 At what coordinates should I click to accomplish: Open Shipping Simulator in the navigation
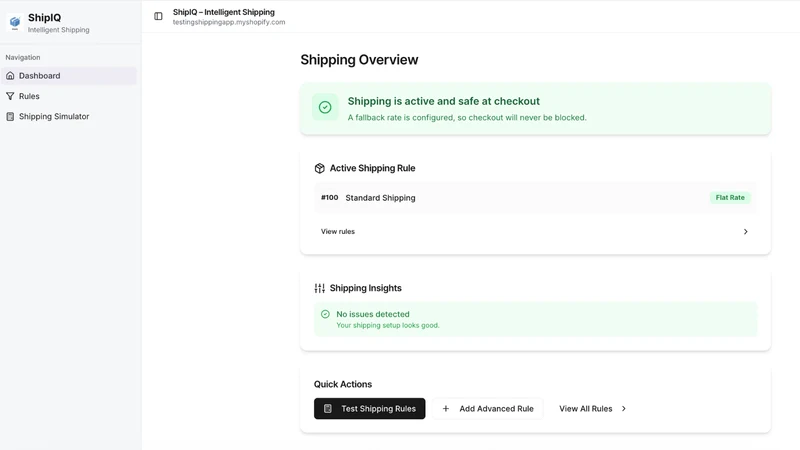tap(69, 116)
